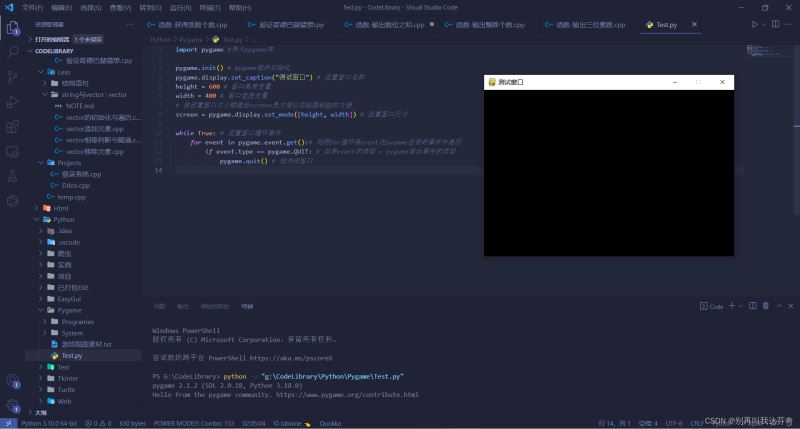Viewport: 800px width, 429px height.
Task: Open the Extensions view
Action: click(x=12, y=126)
